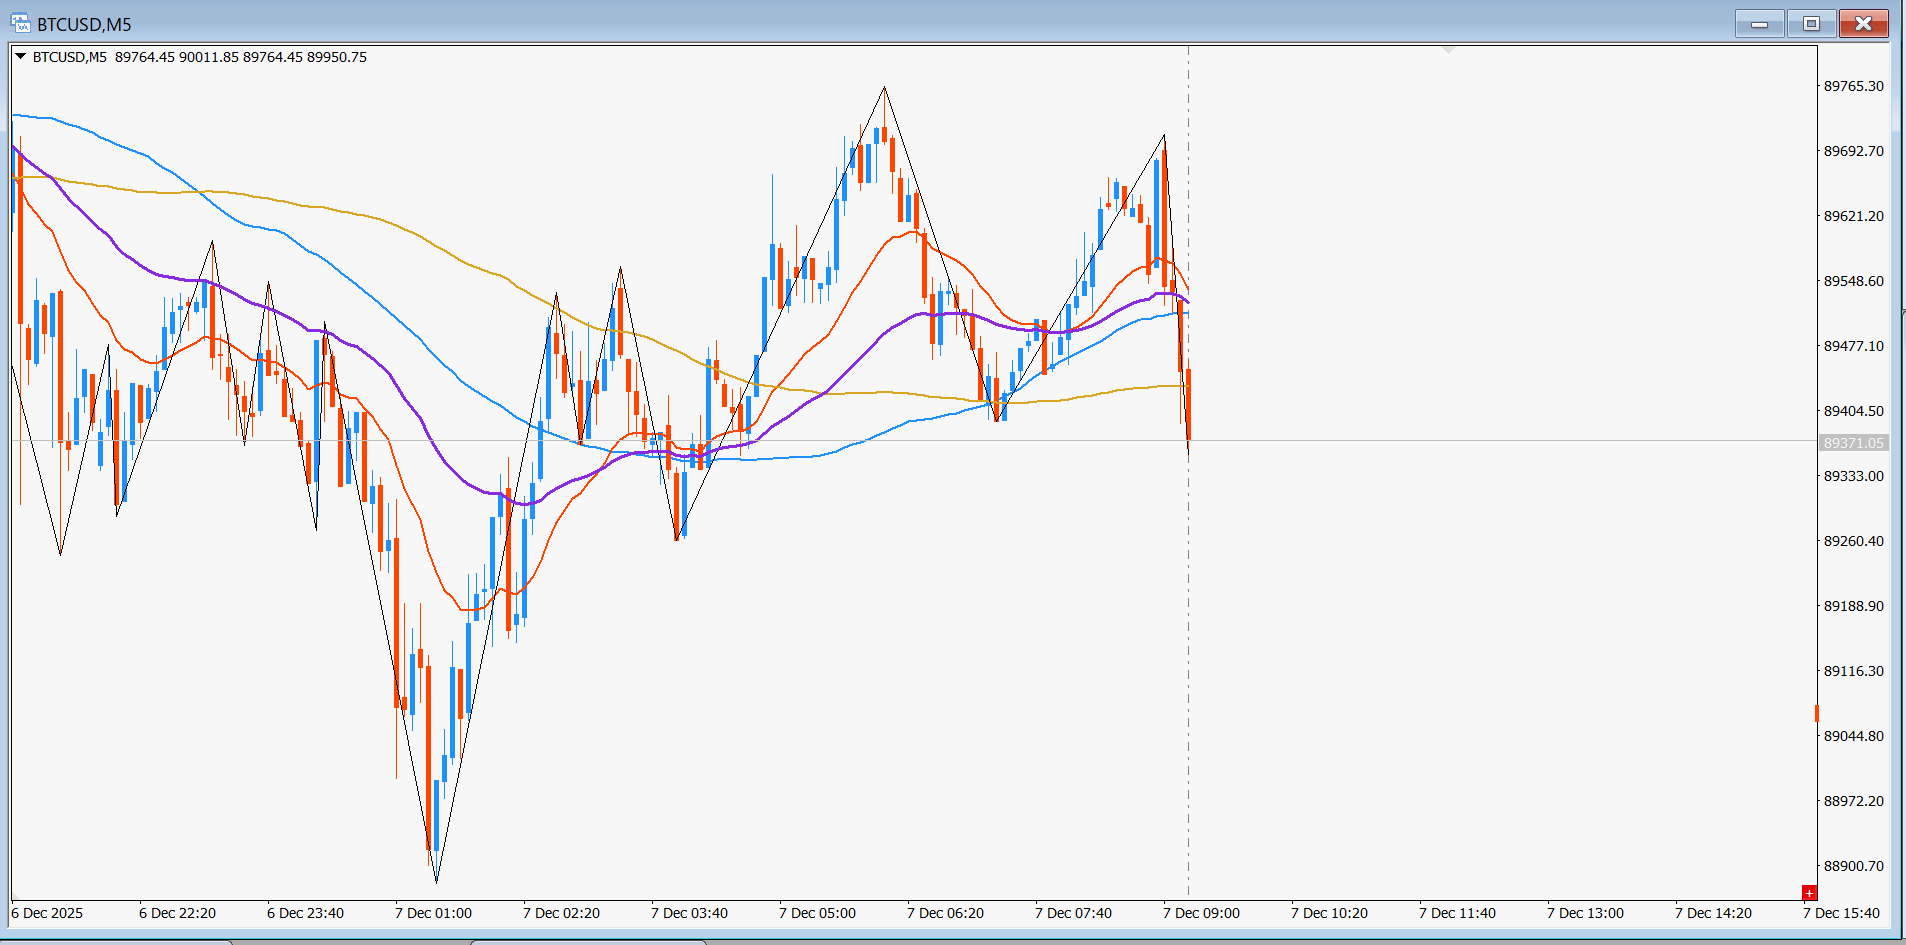This screenshot has height=945, width=1906.
Task: Open the triangle dropdown beside BTCUSD,M5 chart label
Action: [20, 57]
